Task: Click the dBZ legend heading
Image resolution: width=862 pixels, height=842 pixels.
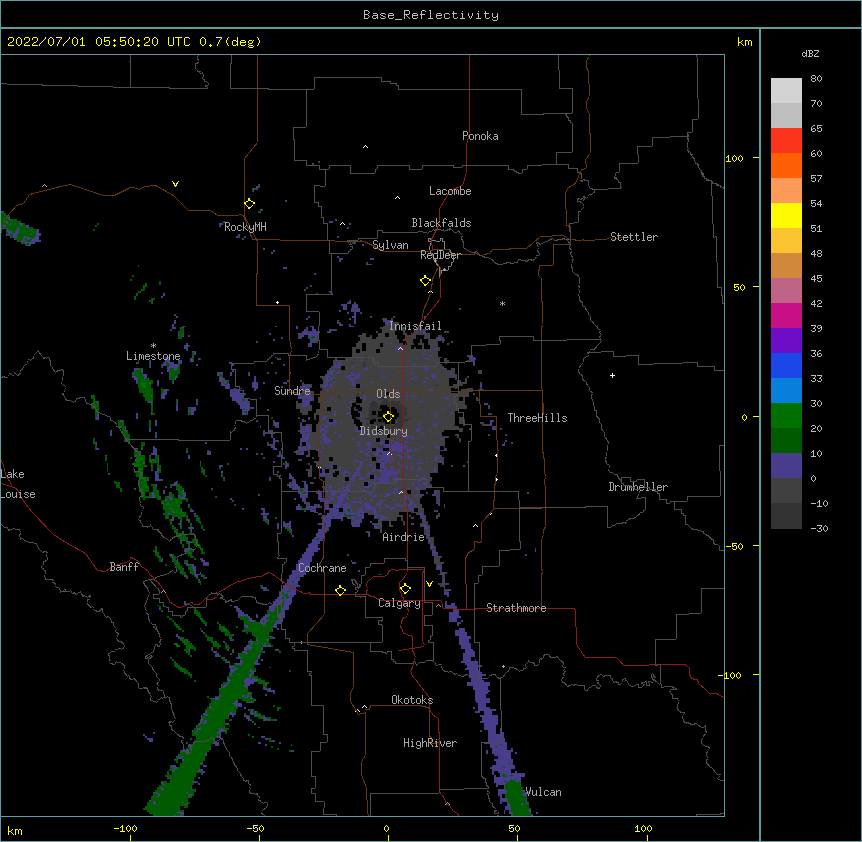Action: click(810, 53)
